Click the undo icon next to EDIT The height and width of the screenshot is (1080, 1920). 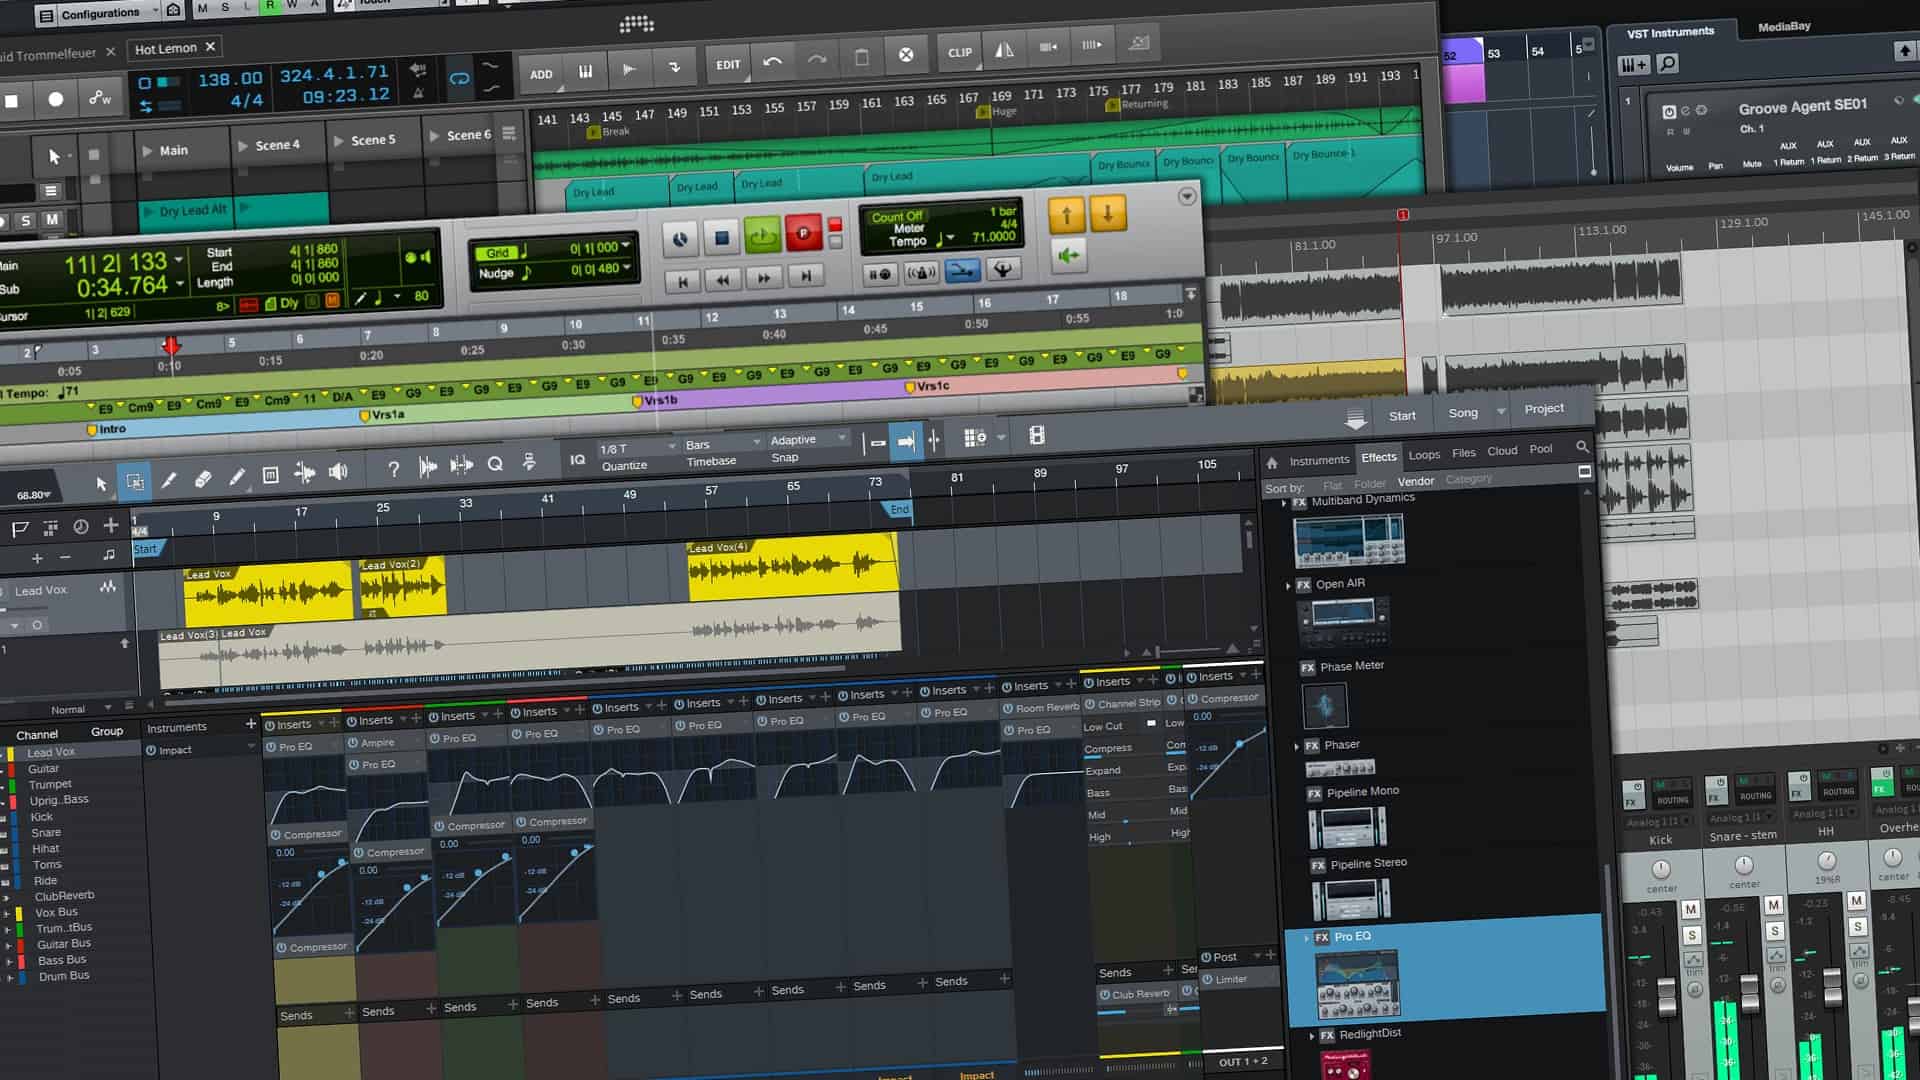point(772,62)
